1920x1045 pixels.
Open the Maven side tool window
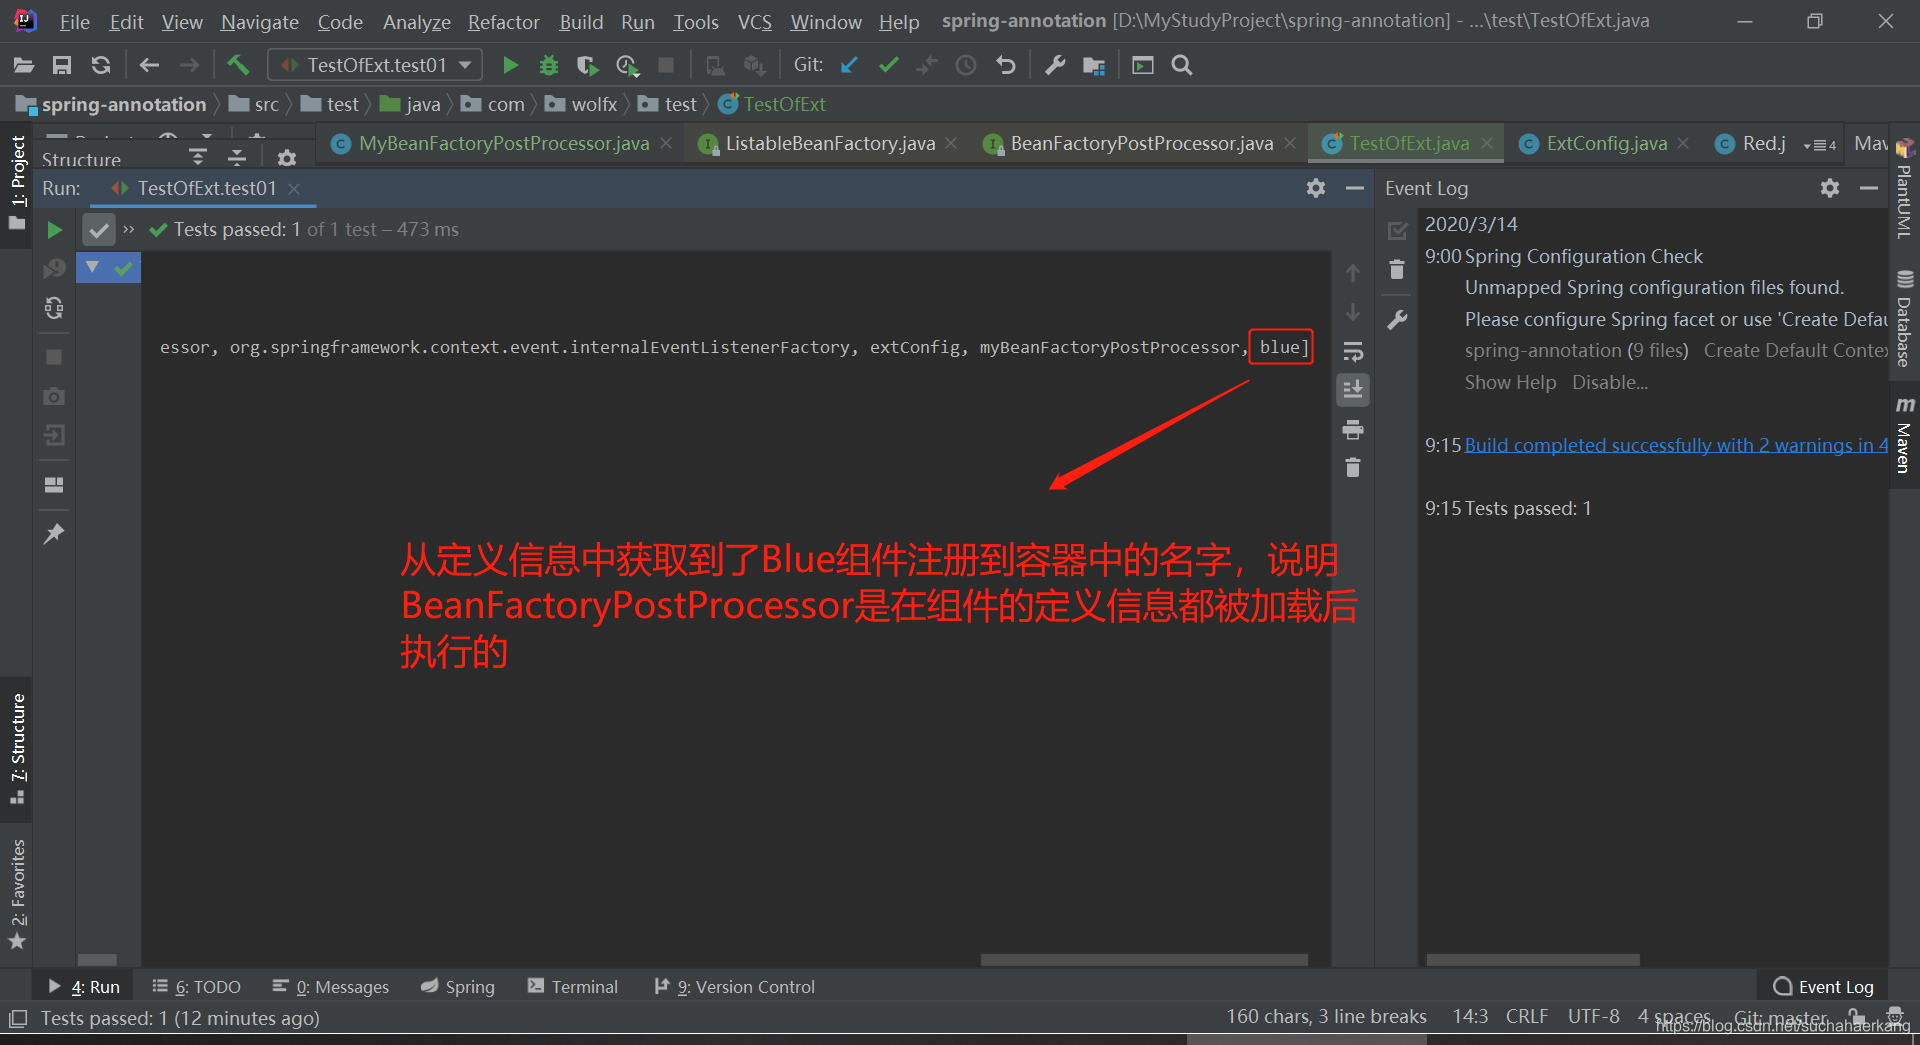point(1904,435)
